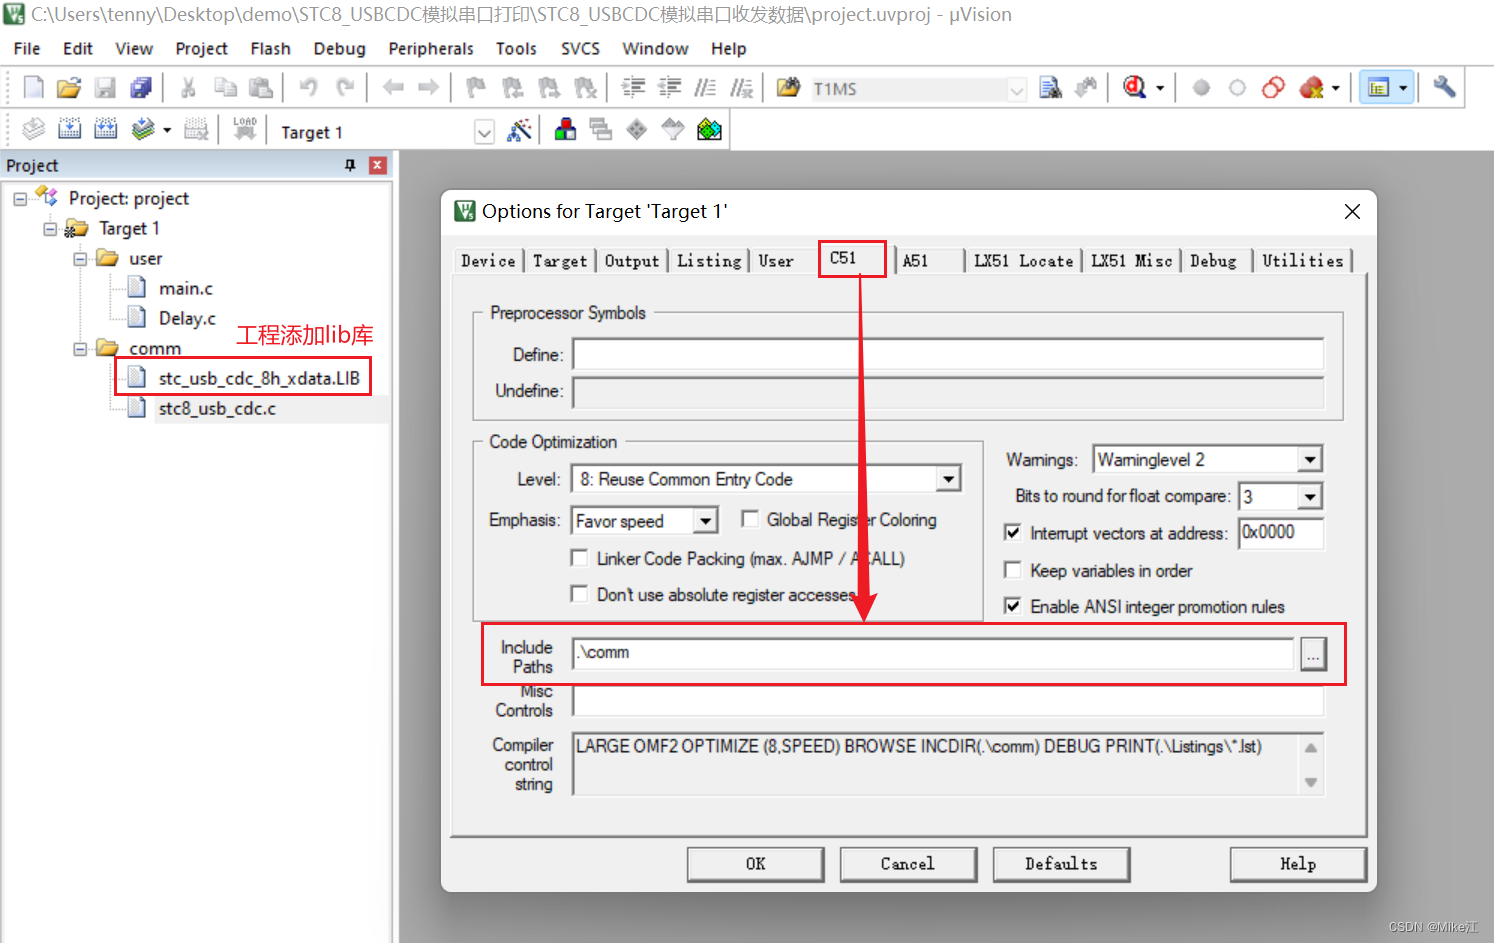Open the Flash menu
The image size is (1494, 943).
coord(270,48)
